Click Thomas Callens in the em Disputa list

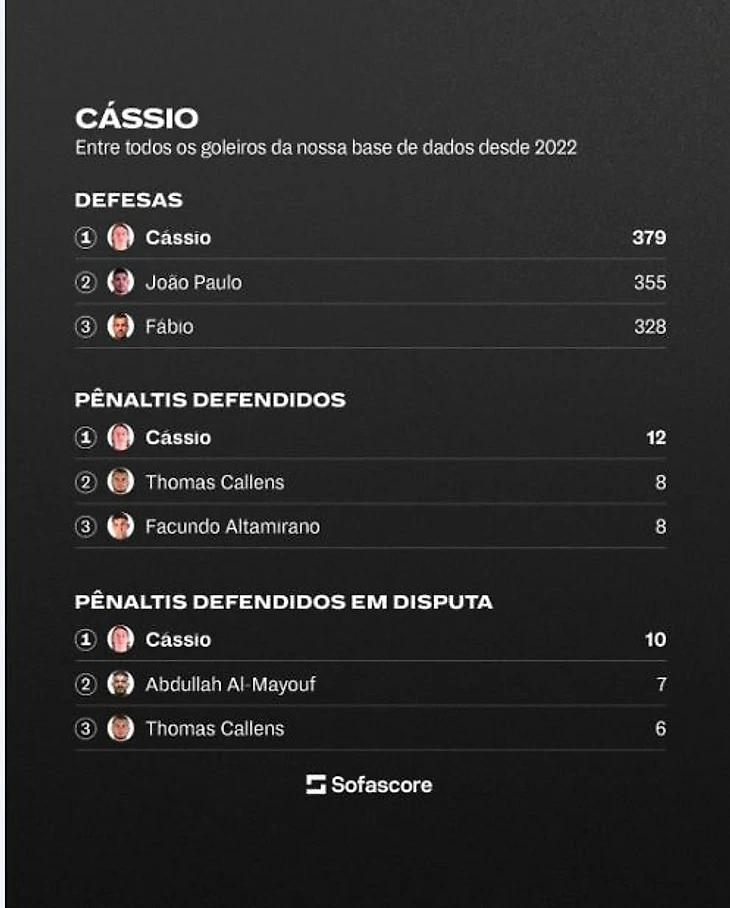tap(214, 729)
